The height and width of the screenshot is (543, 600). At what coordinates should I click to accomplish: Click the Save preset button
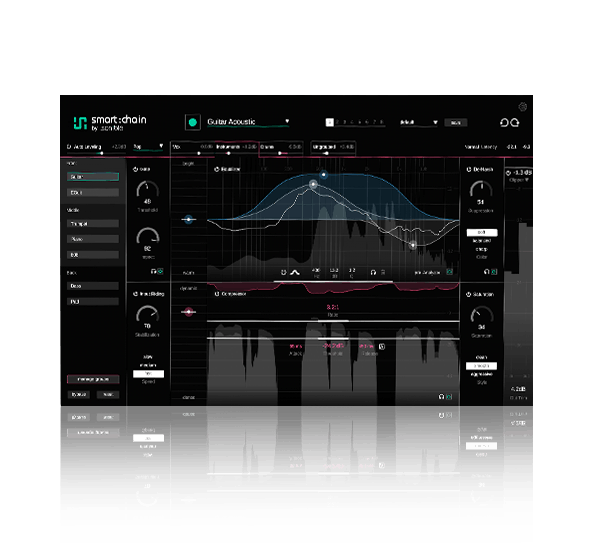click(455, 122)
